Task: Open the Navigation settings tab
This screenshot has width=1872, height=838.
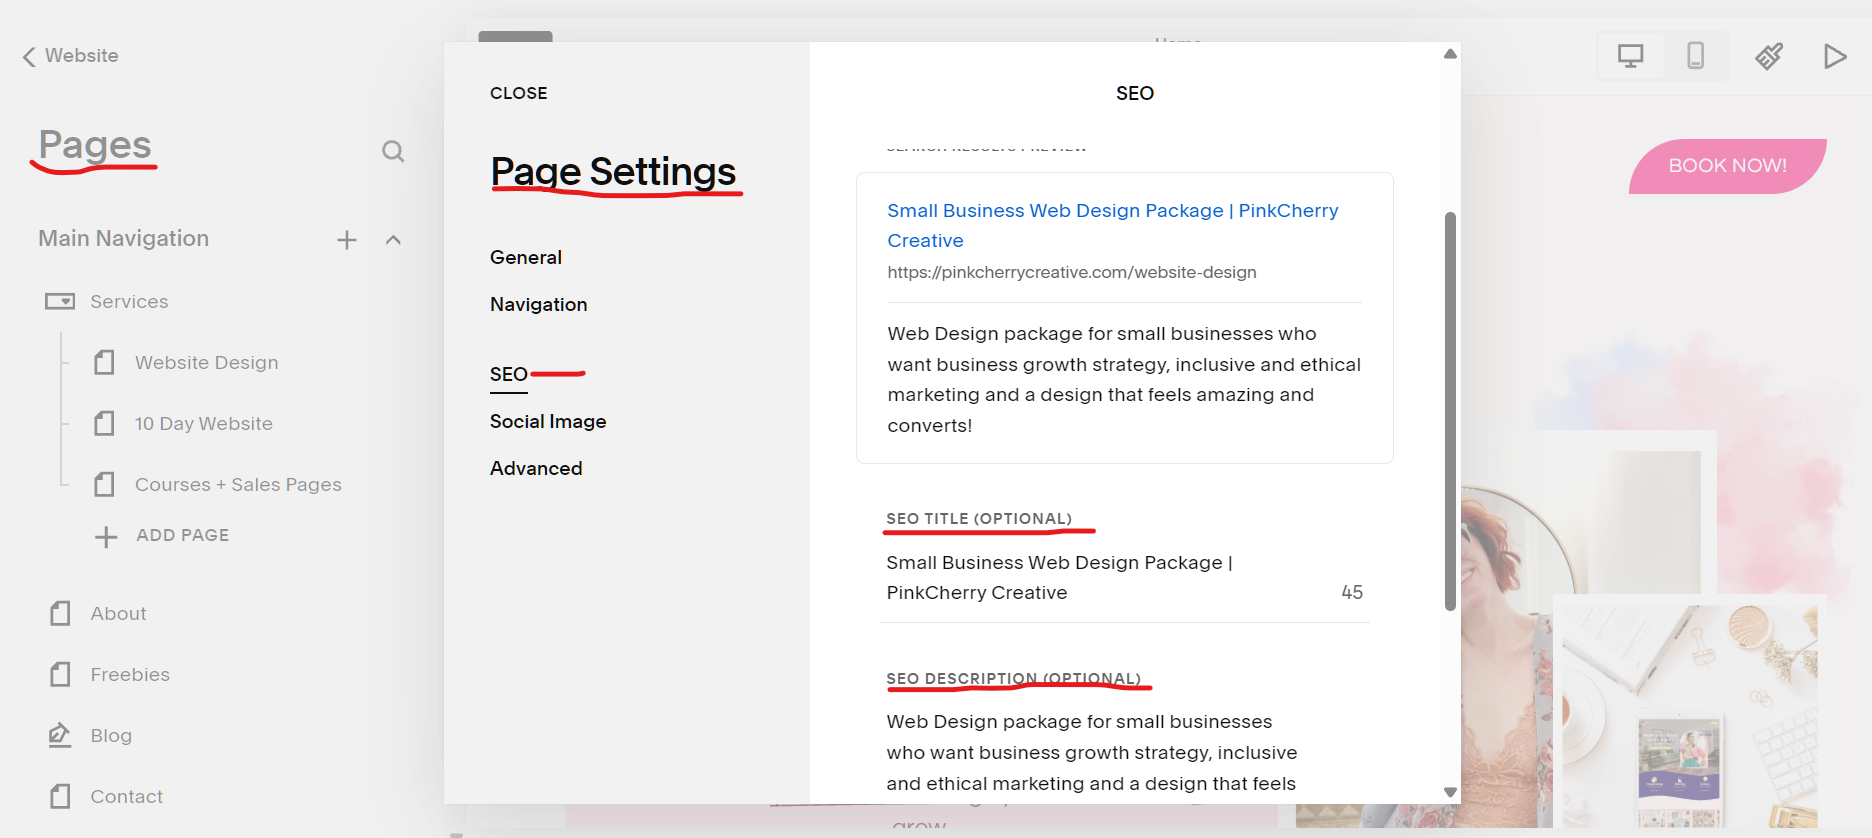Action: 538,304
